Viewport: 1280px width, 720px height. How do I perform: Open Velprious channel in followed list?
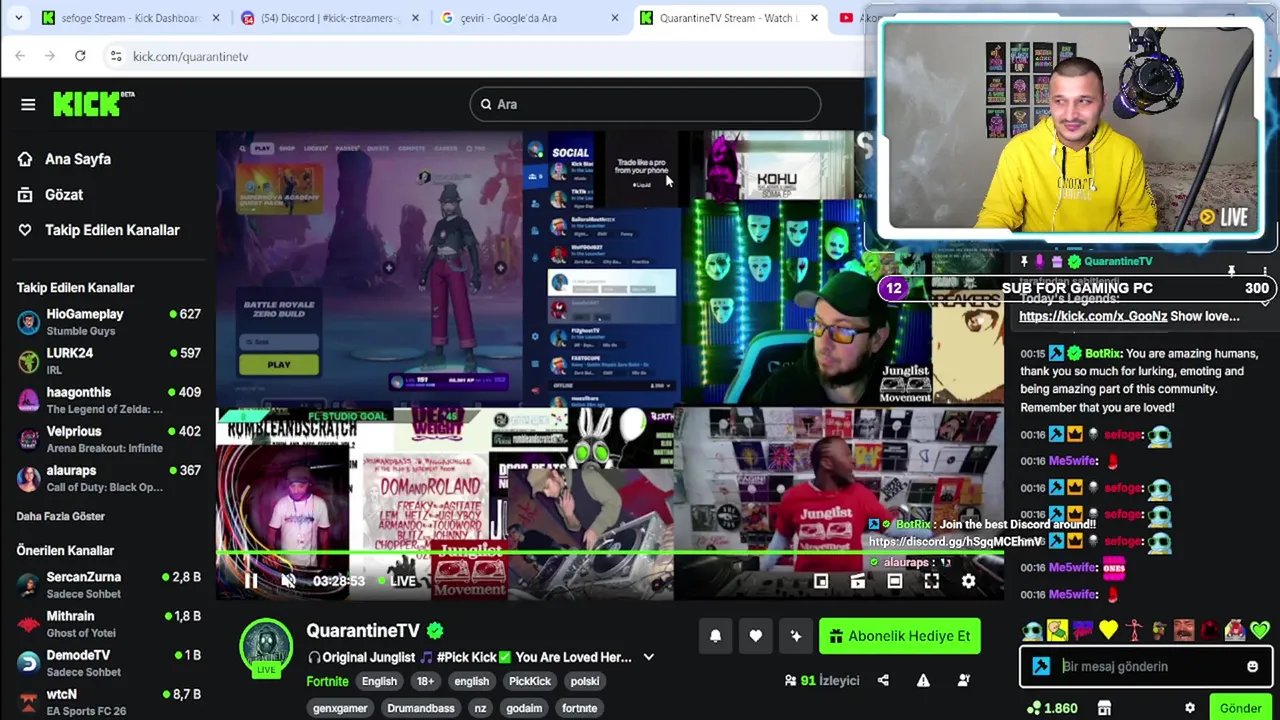tap(108, 439)
